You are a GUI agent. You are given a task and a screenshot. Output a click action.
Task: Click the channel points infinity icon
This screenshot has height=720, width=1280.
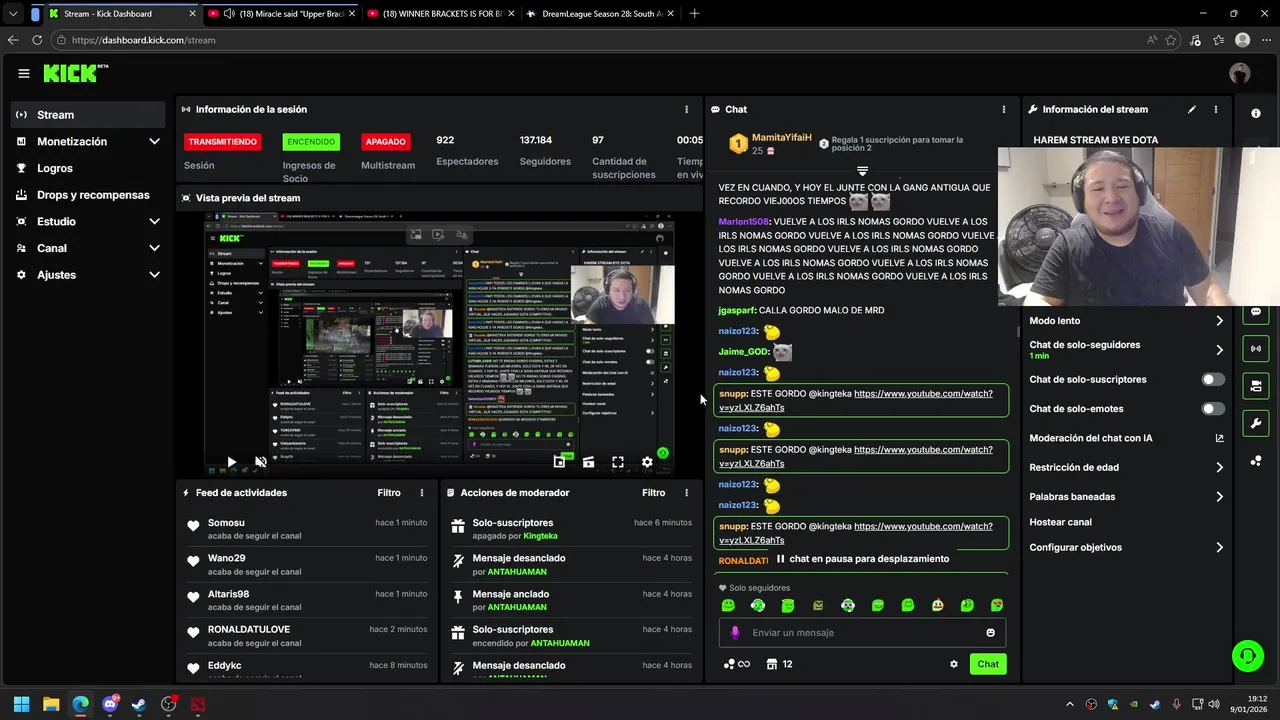click(x=737, y=664)
